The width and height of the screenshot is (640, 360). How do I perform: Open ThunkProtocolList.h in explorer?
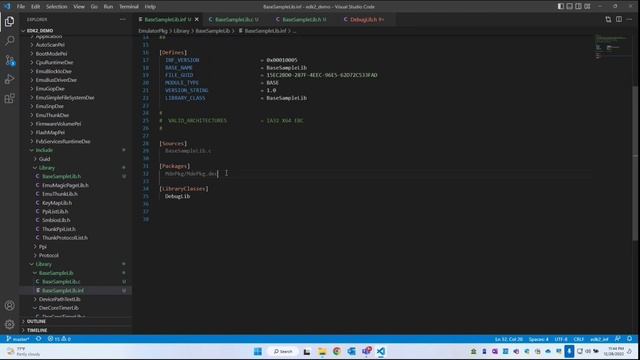(x=64, y=238)
